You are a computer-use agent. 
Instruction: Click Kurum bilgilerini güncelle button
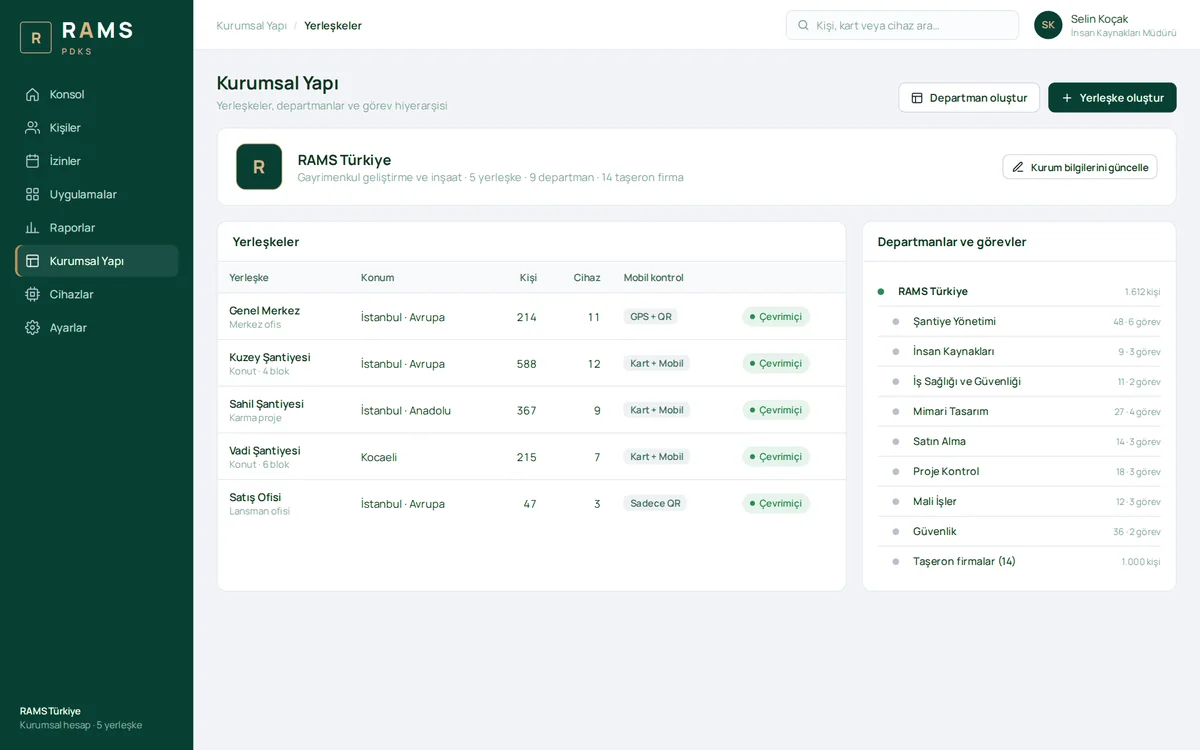click(1080, 167)
